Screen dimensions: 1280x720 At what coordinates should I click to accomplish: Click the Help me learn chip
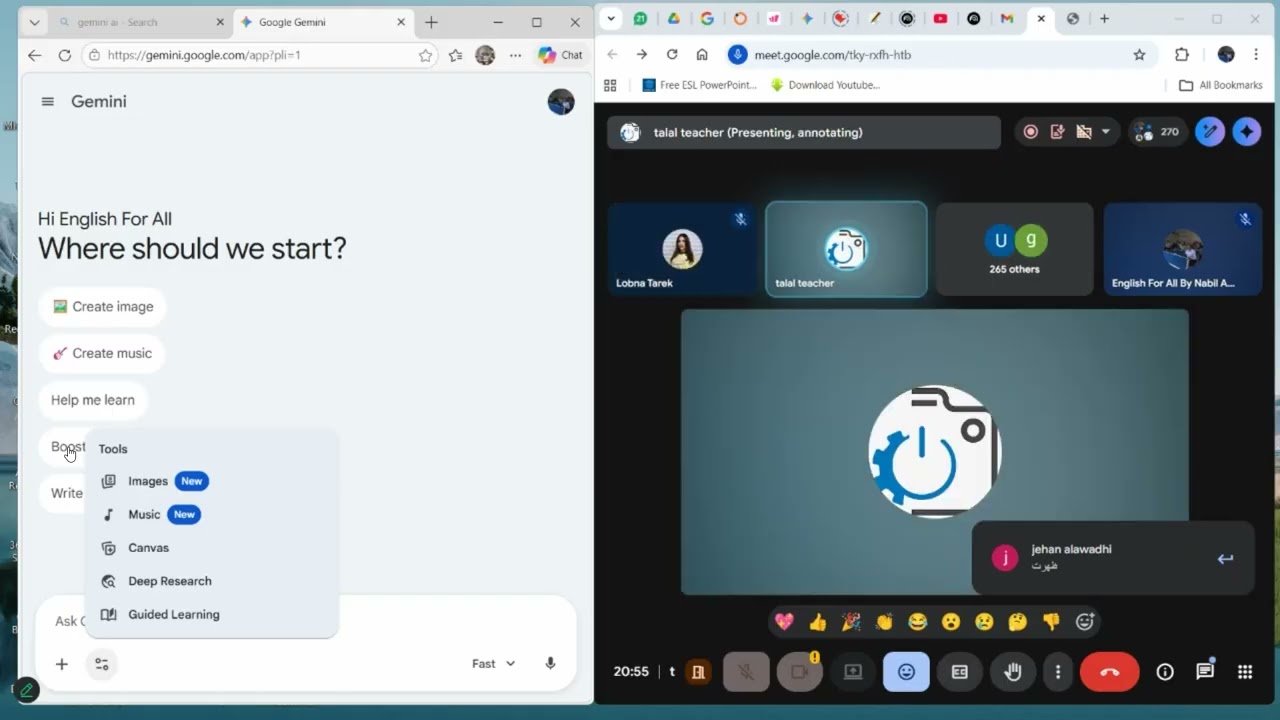coord(93,400)
